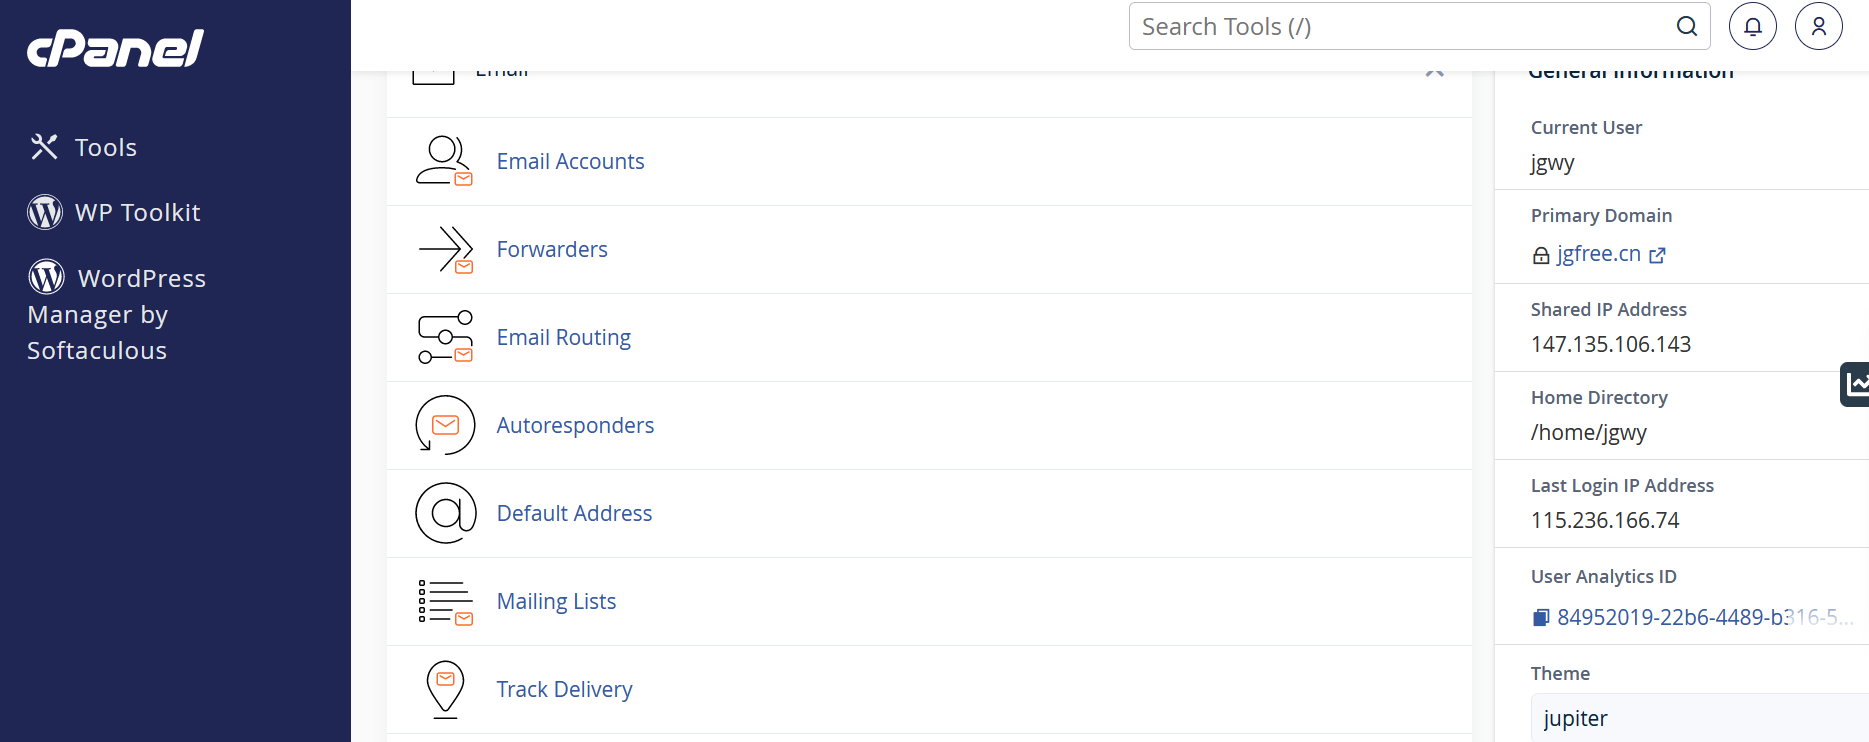1869x742 pixels.
Task: Open the Theme jupiter dropdown
Action: [x=1699, y=718]
